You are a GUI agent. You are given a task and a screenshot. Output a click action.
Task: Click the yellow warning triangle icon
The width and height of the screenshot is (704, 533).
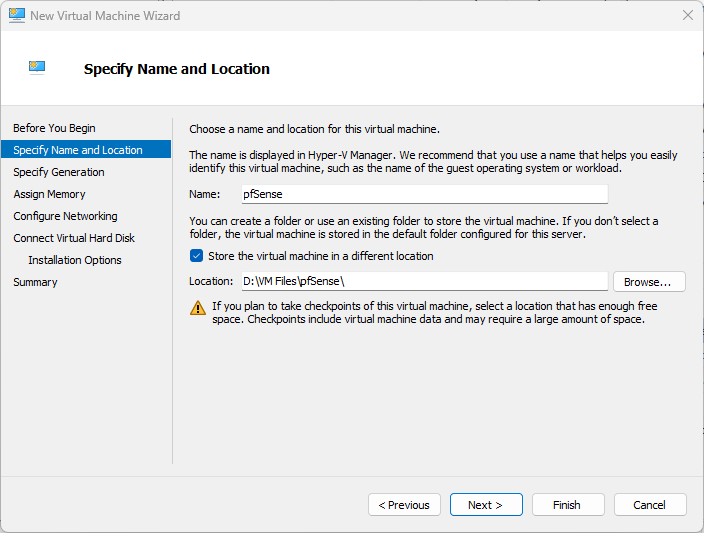click(198, 307)
